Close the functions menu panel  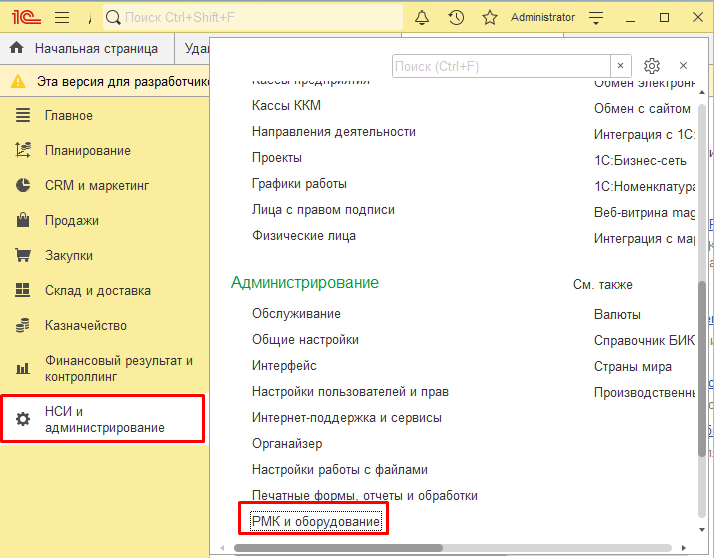pyautogui.click(x=683, y=66)
